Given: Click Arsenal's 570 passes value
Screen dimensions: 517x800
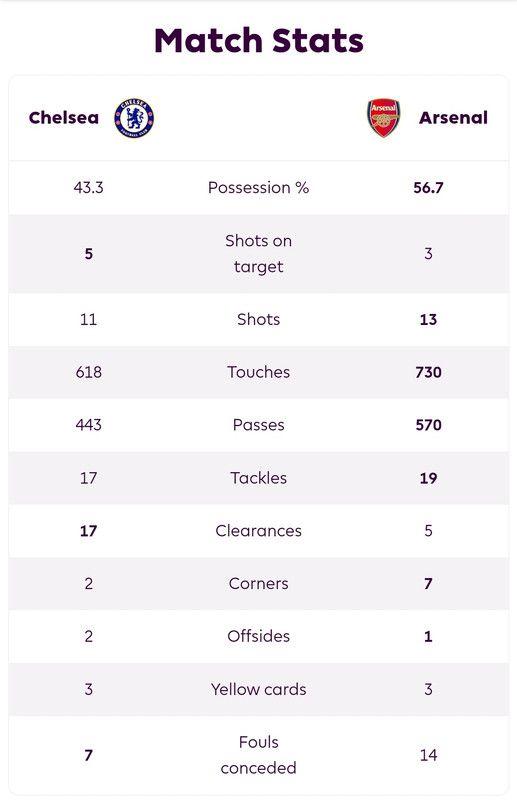Looking at the screenshot, I should (428, 425).
